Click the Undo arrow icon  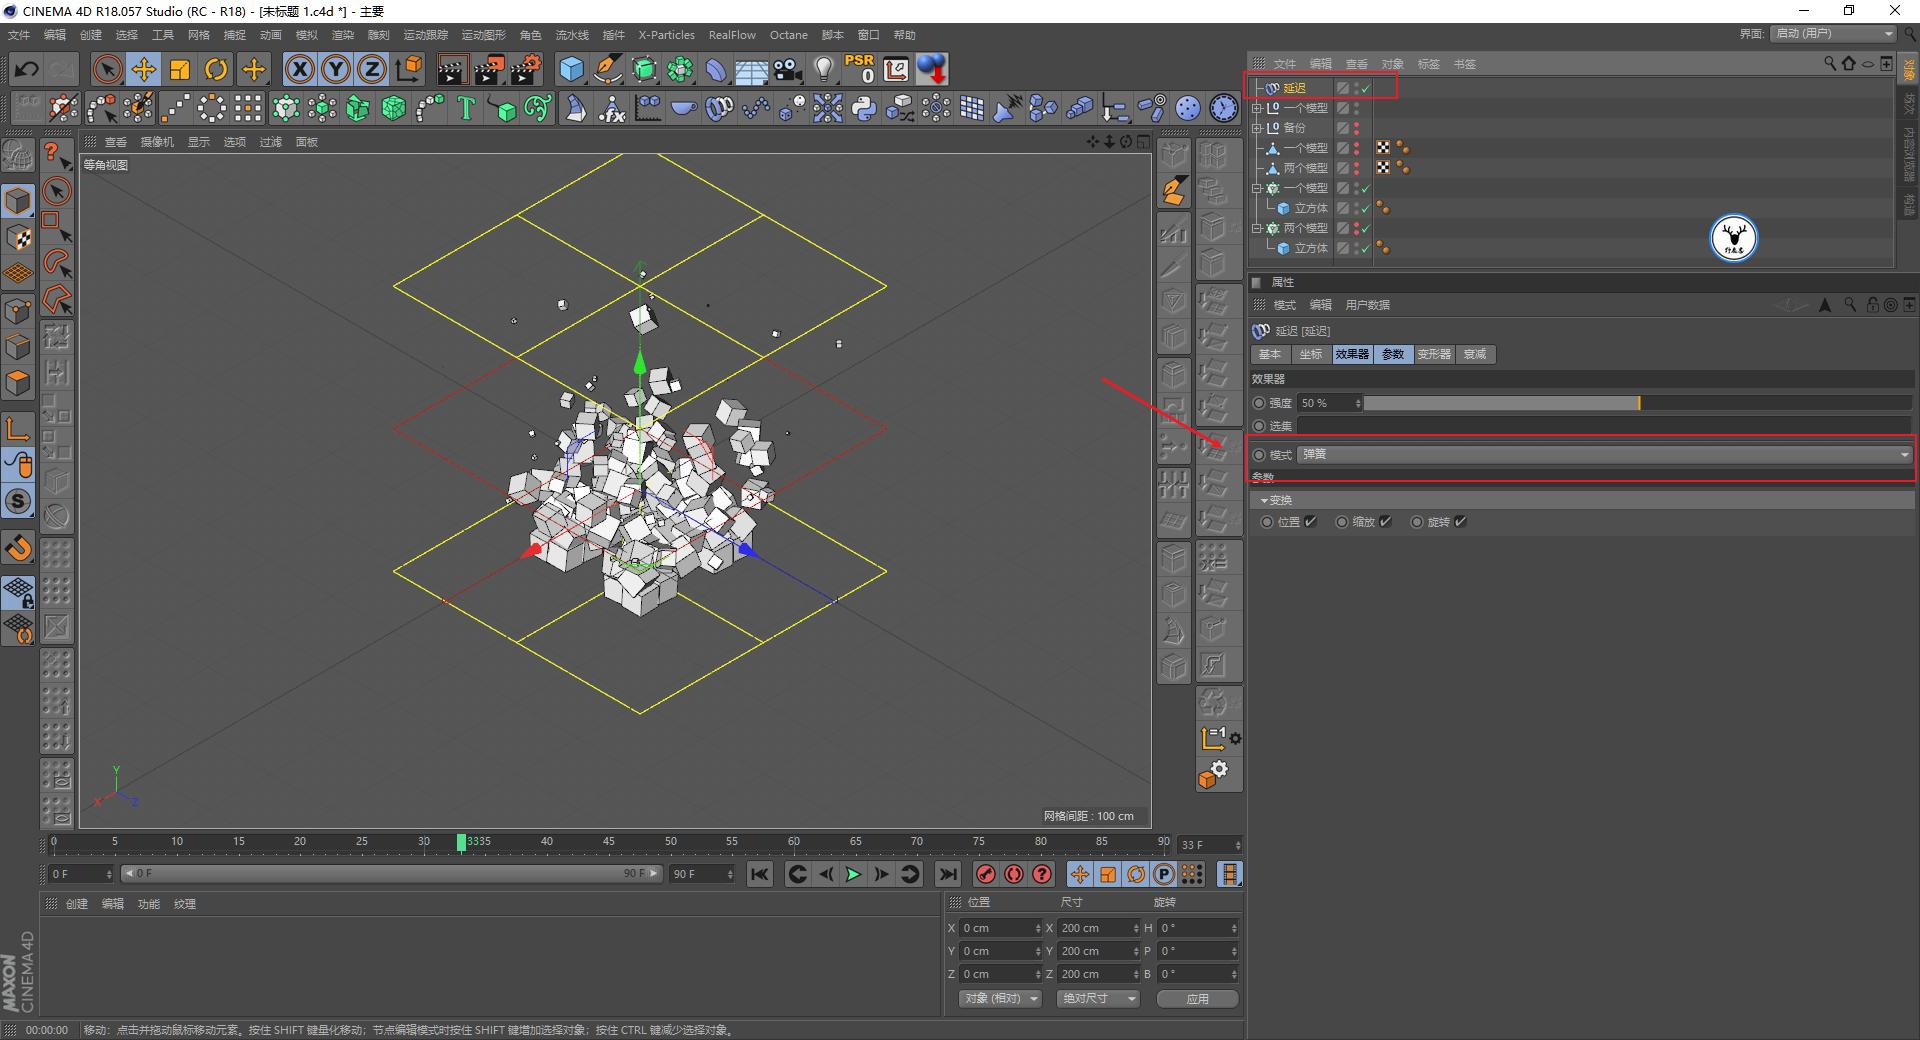(27, 69)
